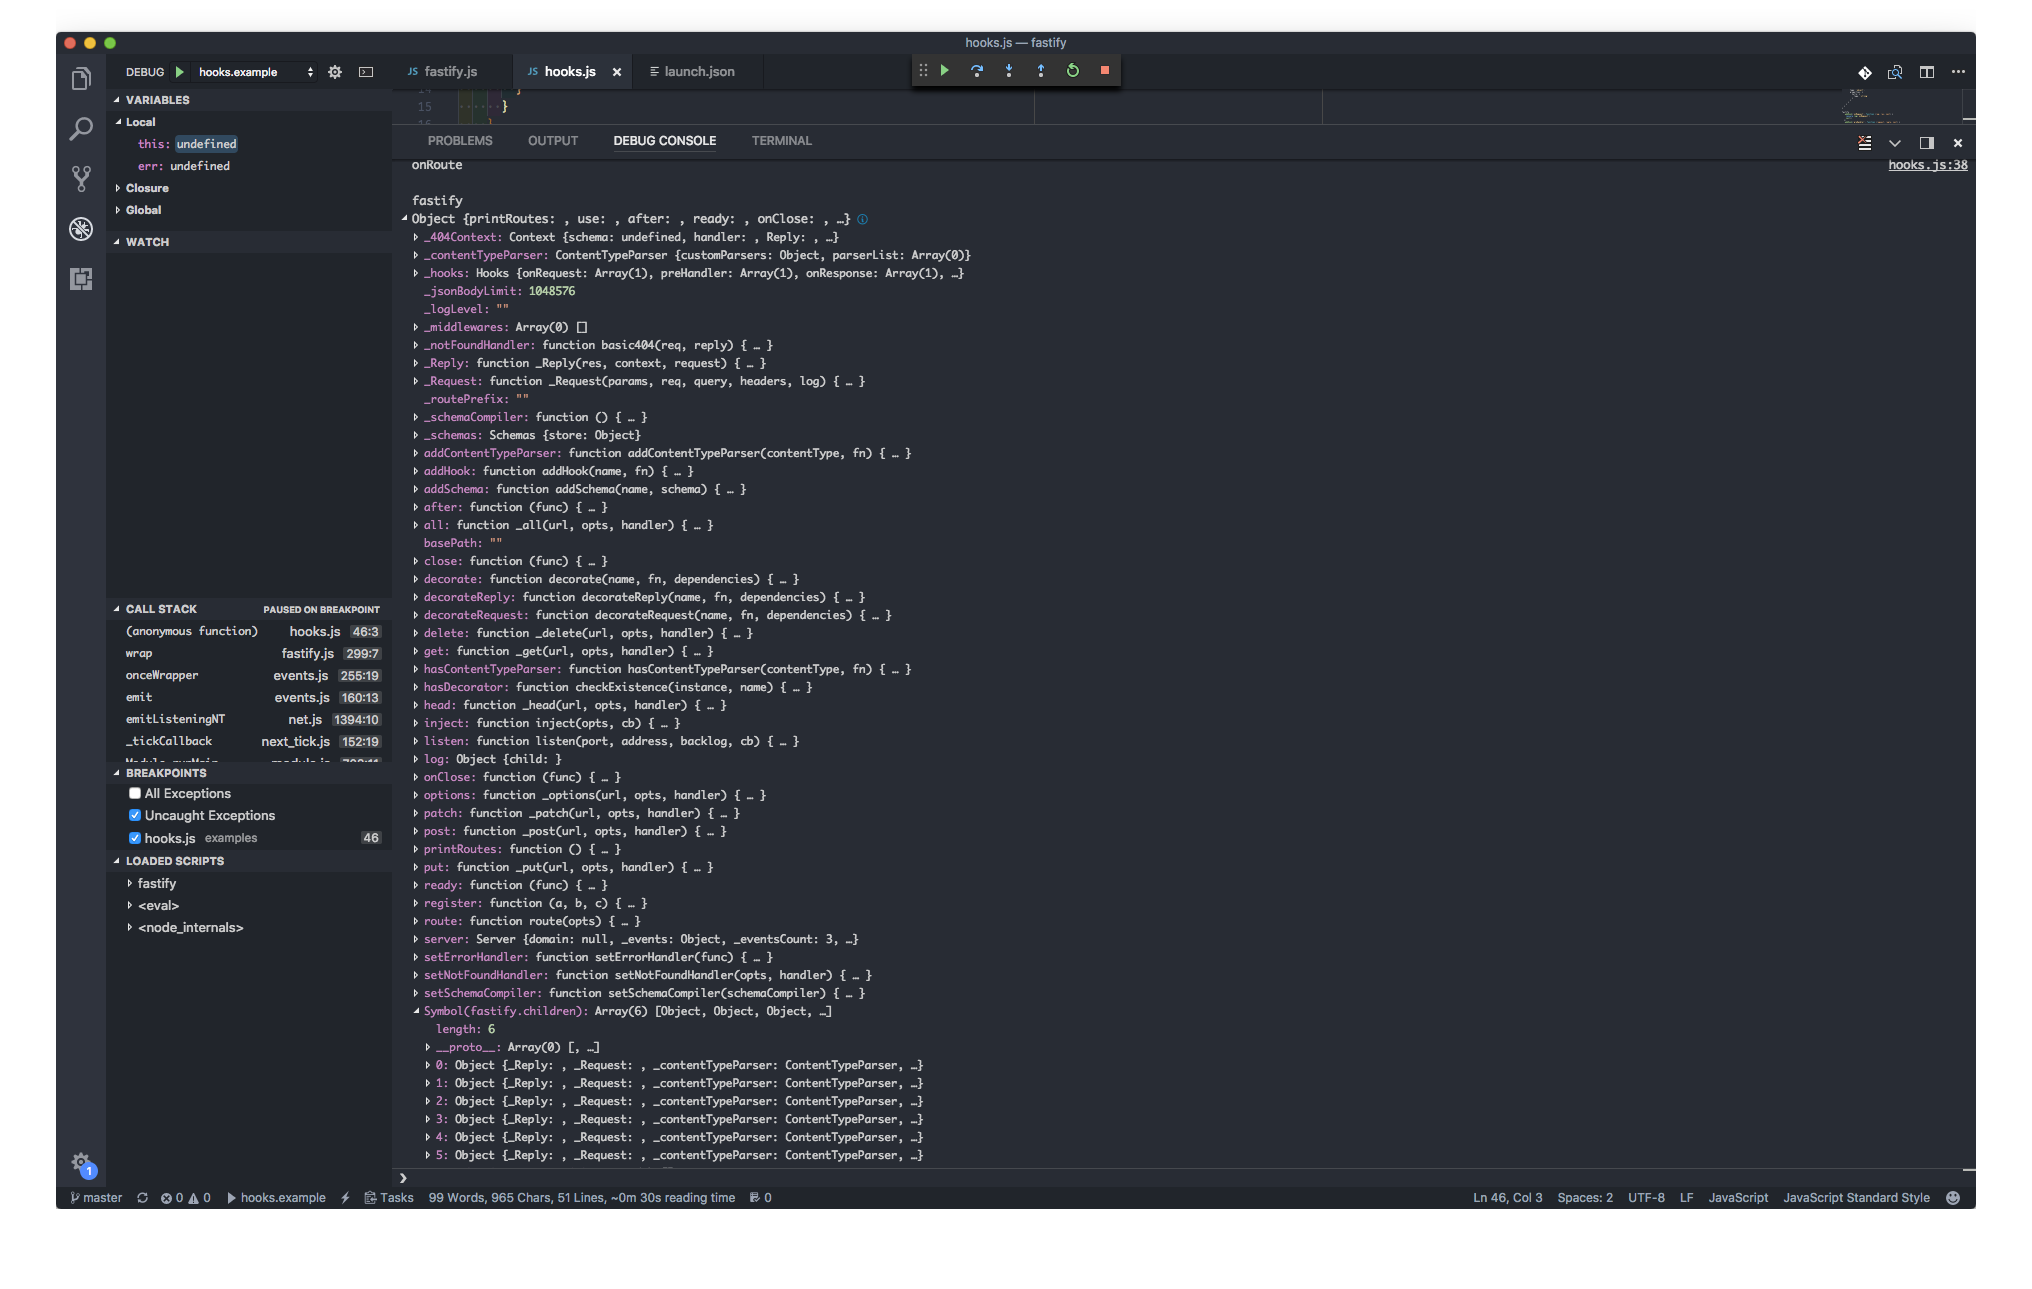The height and width of the screenshot is (1289, 2032).
Task: Step over using the debug toolbar
Action: (977, 71)
